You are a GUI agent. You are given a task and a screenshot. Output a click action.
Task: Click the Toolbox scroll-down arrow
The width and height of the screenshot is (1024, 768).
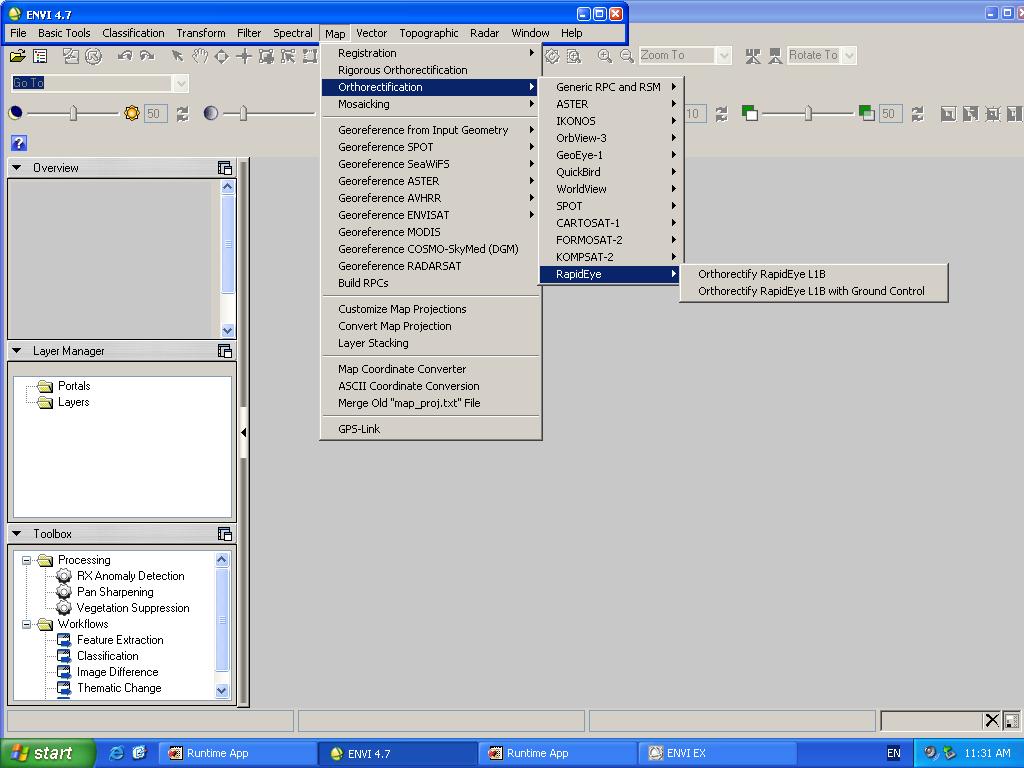coord(221,690)
